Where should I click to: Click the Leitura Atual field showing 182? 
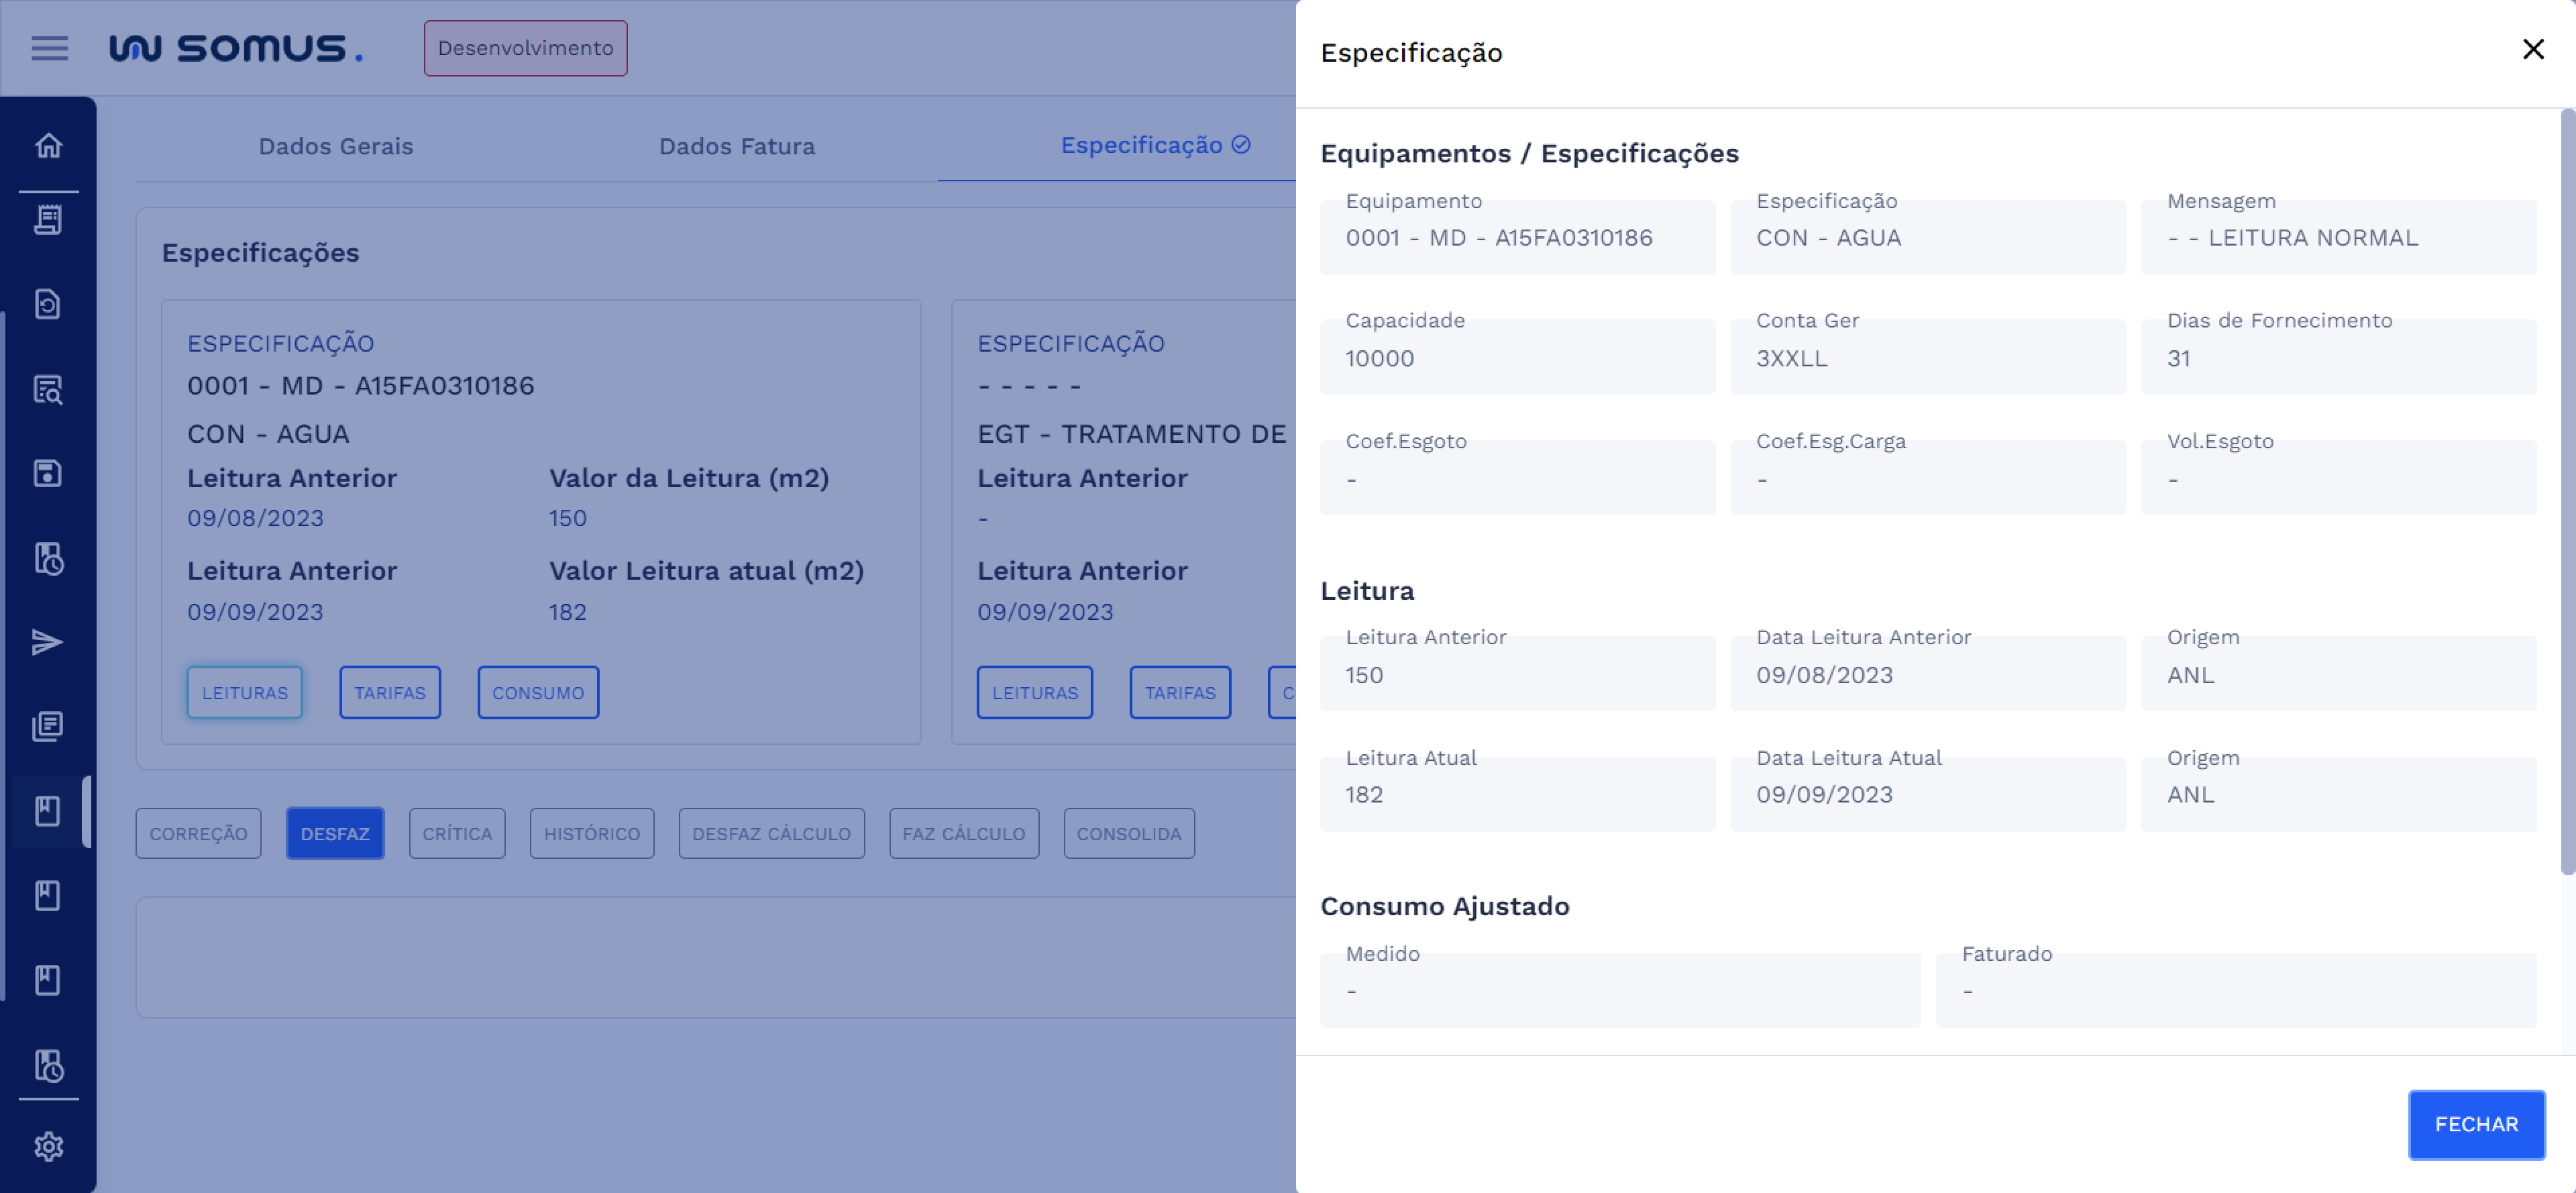click(x=1517, y=794)
